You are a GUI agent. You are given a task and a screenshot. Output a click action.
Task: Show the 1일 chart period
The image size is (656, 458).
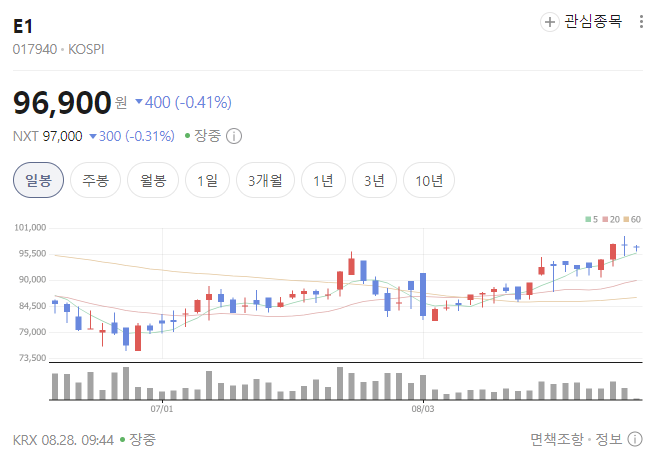coord(208,180)
